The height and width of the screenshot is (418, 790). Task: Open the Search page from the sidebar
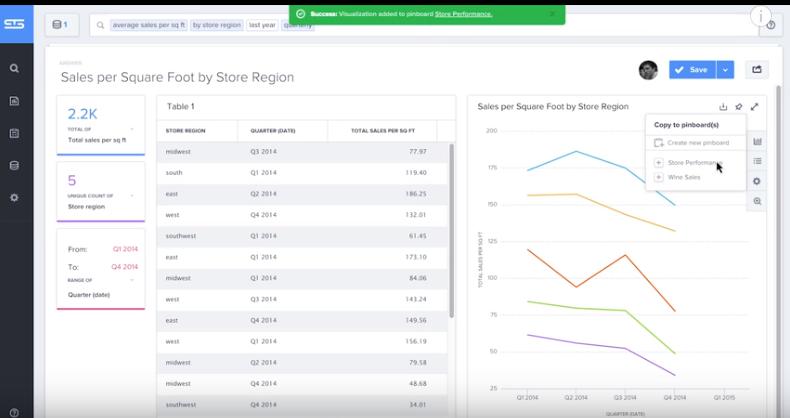pos(14,69)
